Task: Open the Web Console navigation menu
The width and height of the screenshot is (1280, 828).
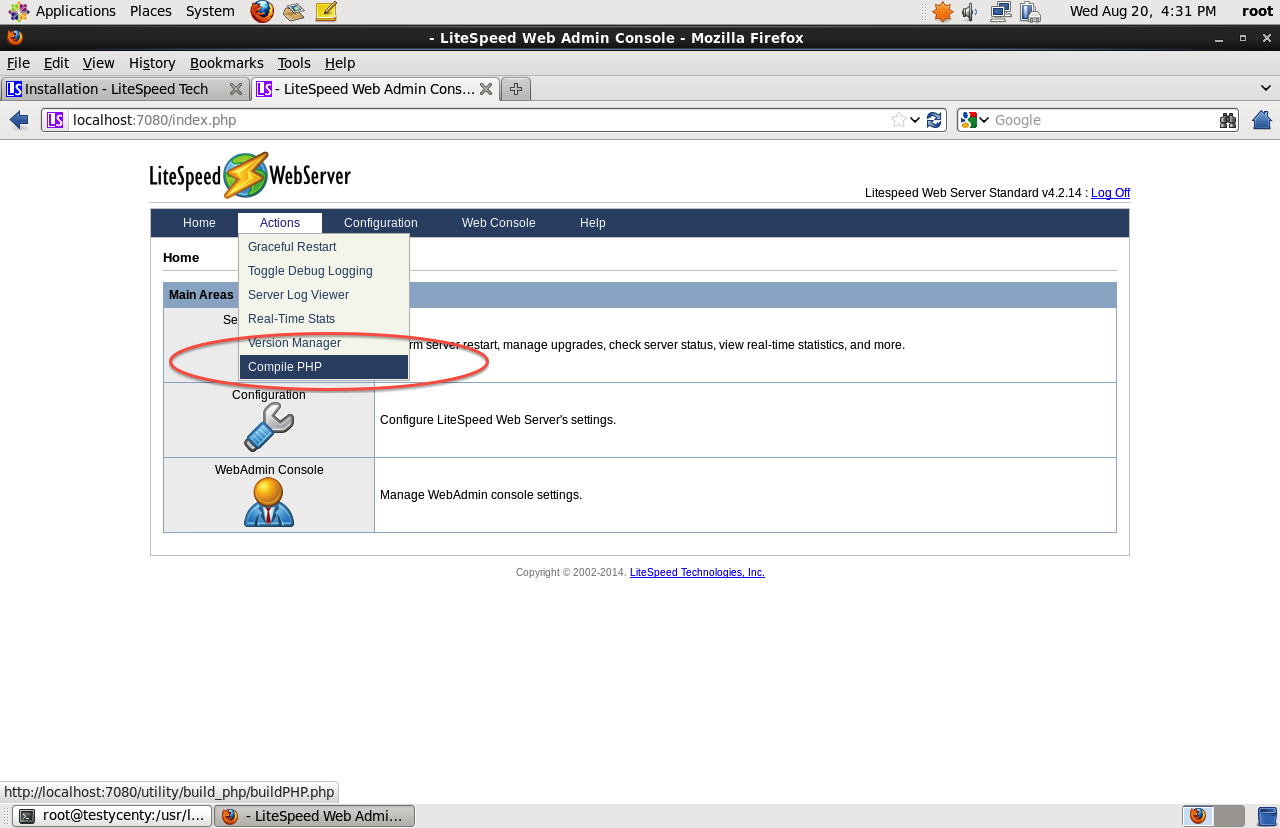Action: pos(499,223)
